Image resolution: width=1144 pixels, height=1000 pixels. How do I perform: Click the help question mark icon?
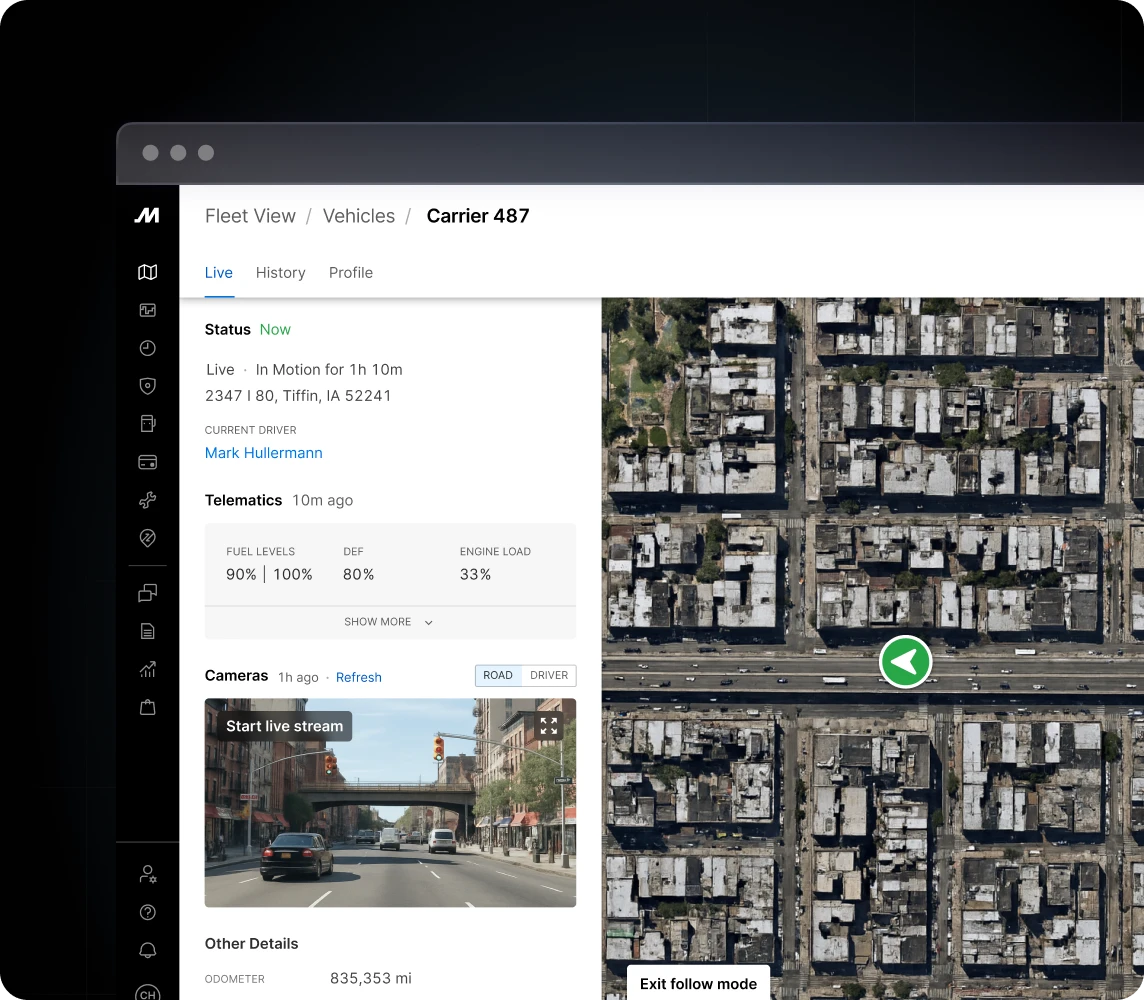148,912
